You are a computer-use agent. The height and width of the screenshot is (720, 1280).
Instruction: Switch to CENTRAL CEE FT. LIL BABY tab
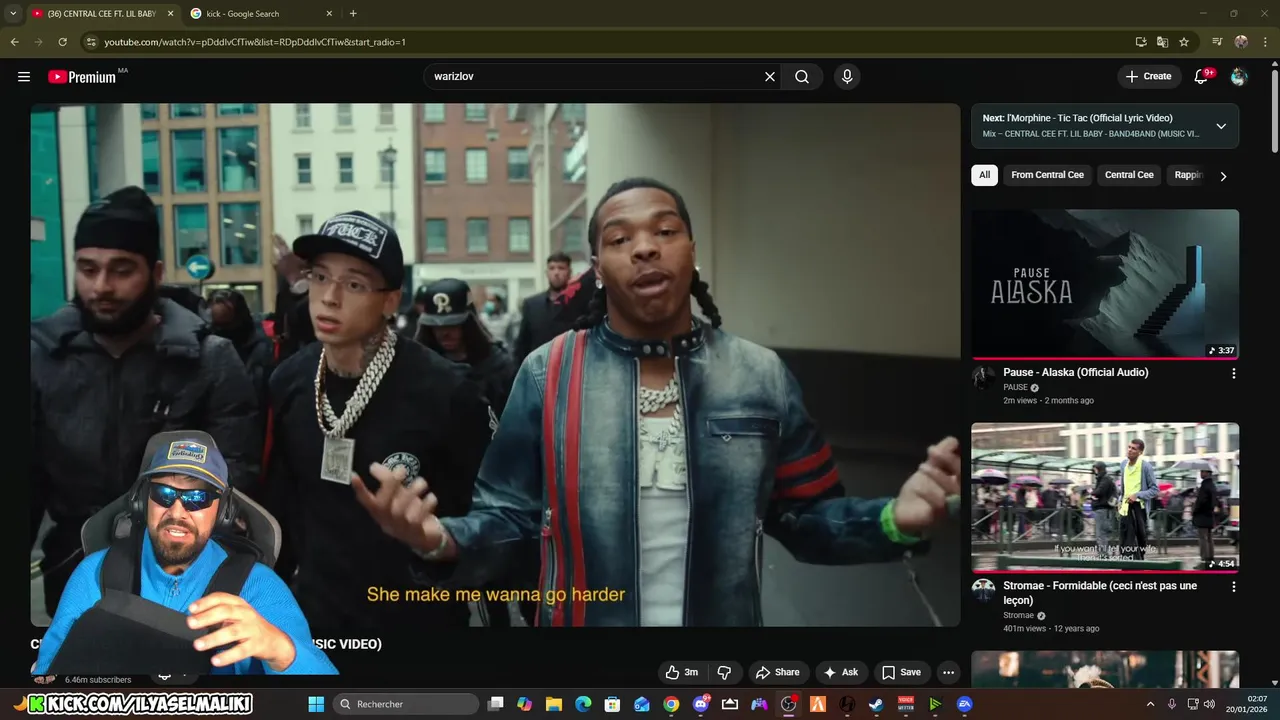(101, 13)
